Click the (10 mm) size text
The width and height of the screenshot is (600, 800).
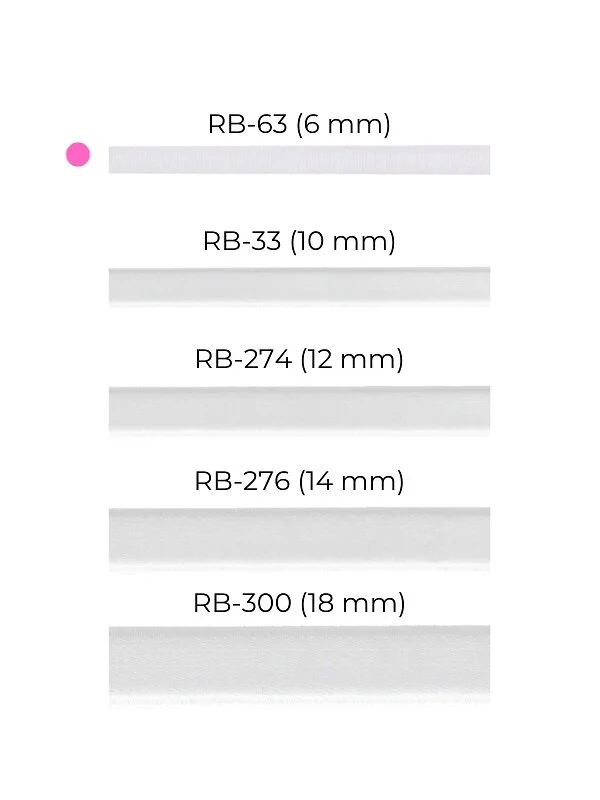[x=343, y=241]
